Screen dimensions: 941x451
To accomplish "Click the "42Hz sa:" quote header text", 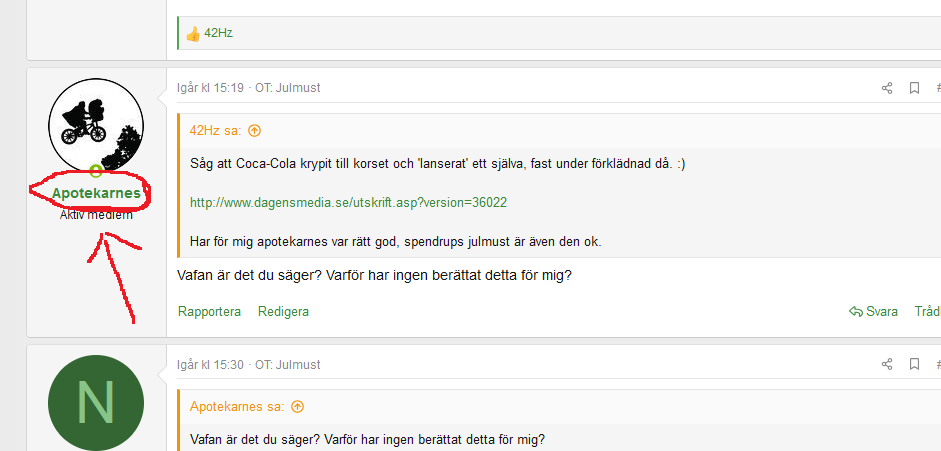I will 217,130.
